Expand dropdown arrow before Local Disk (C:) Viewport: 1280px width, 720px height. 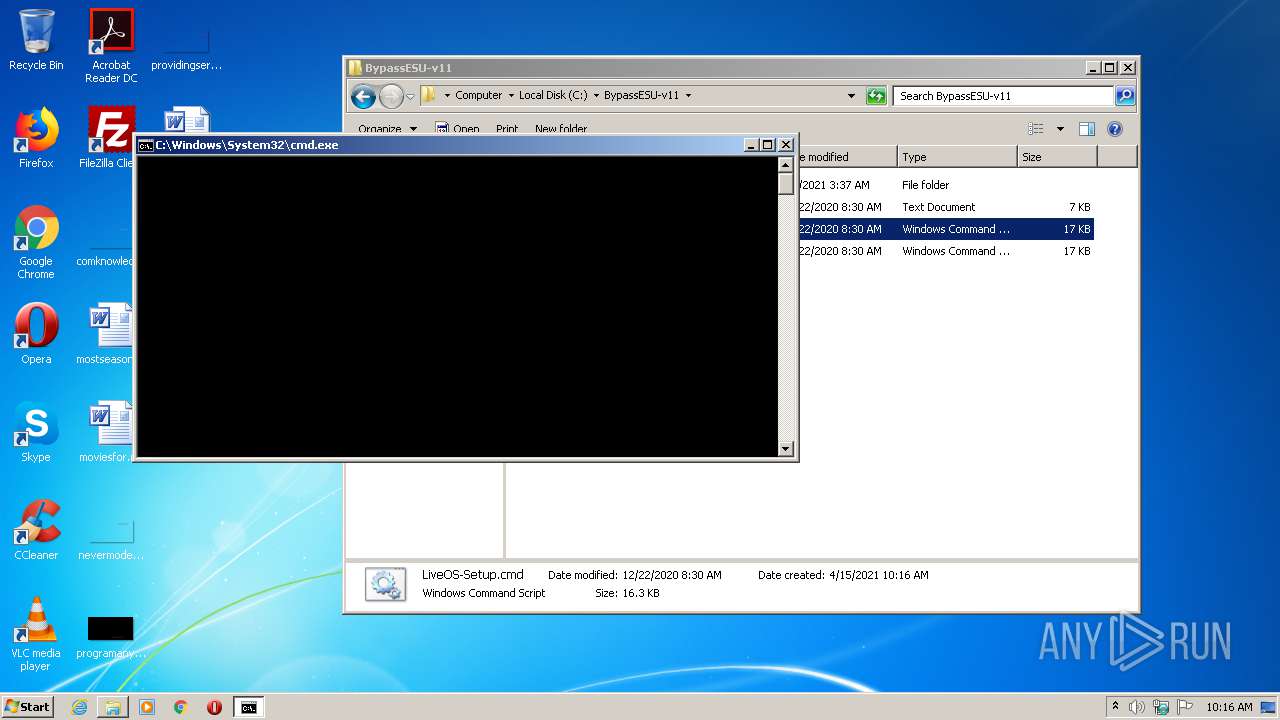pyautogui.click(x=510, y=96)
